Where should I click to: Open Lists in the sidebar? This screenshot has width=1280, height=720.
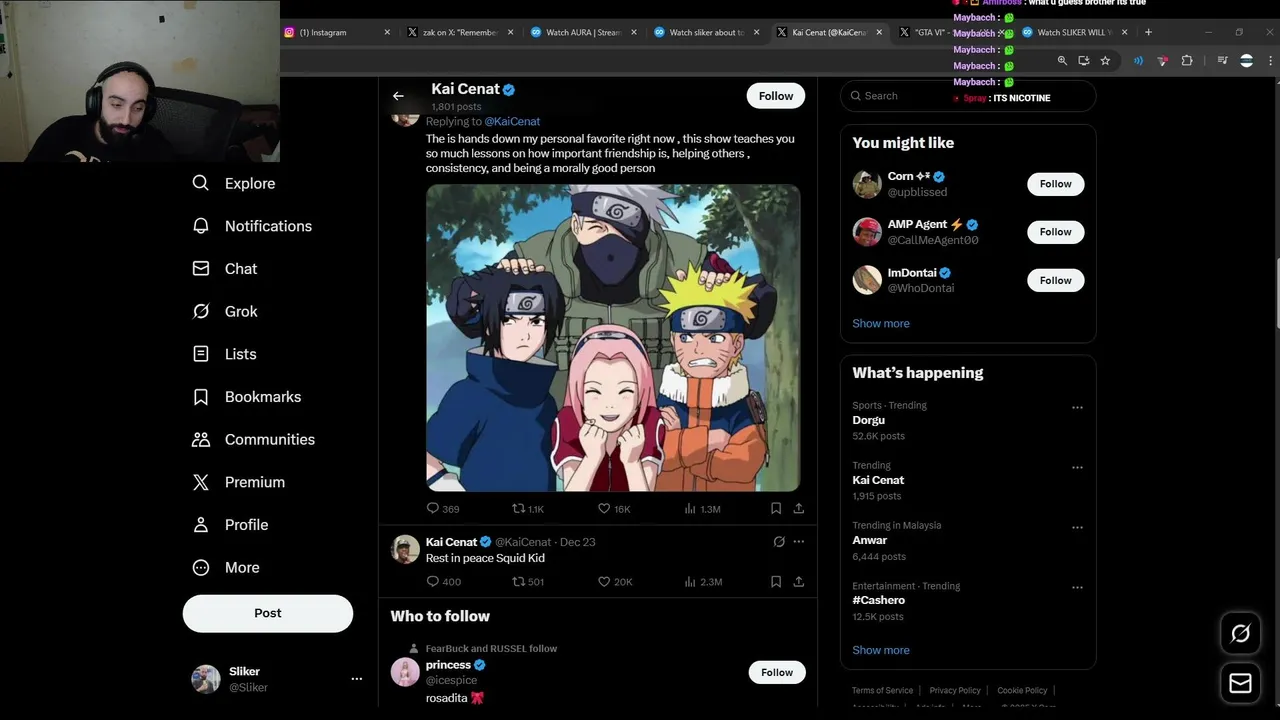point(225,354)
